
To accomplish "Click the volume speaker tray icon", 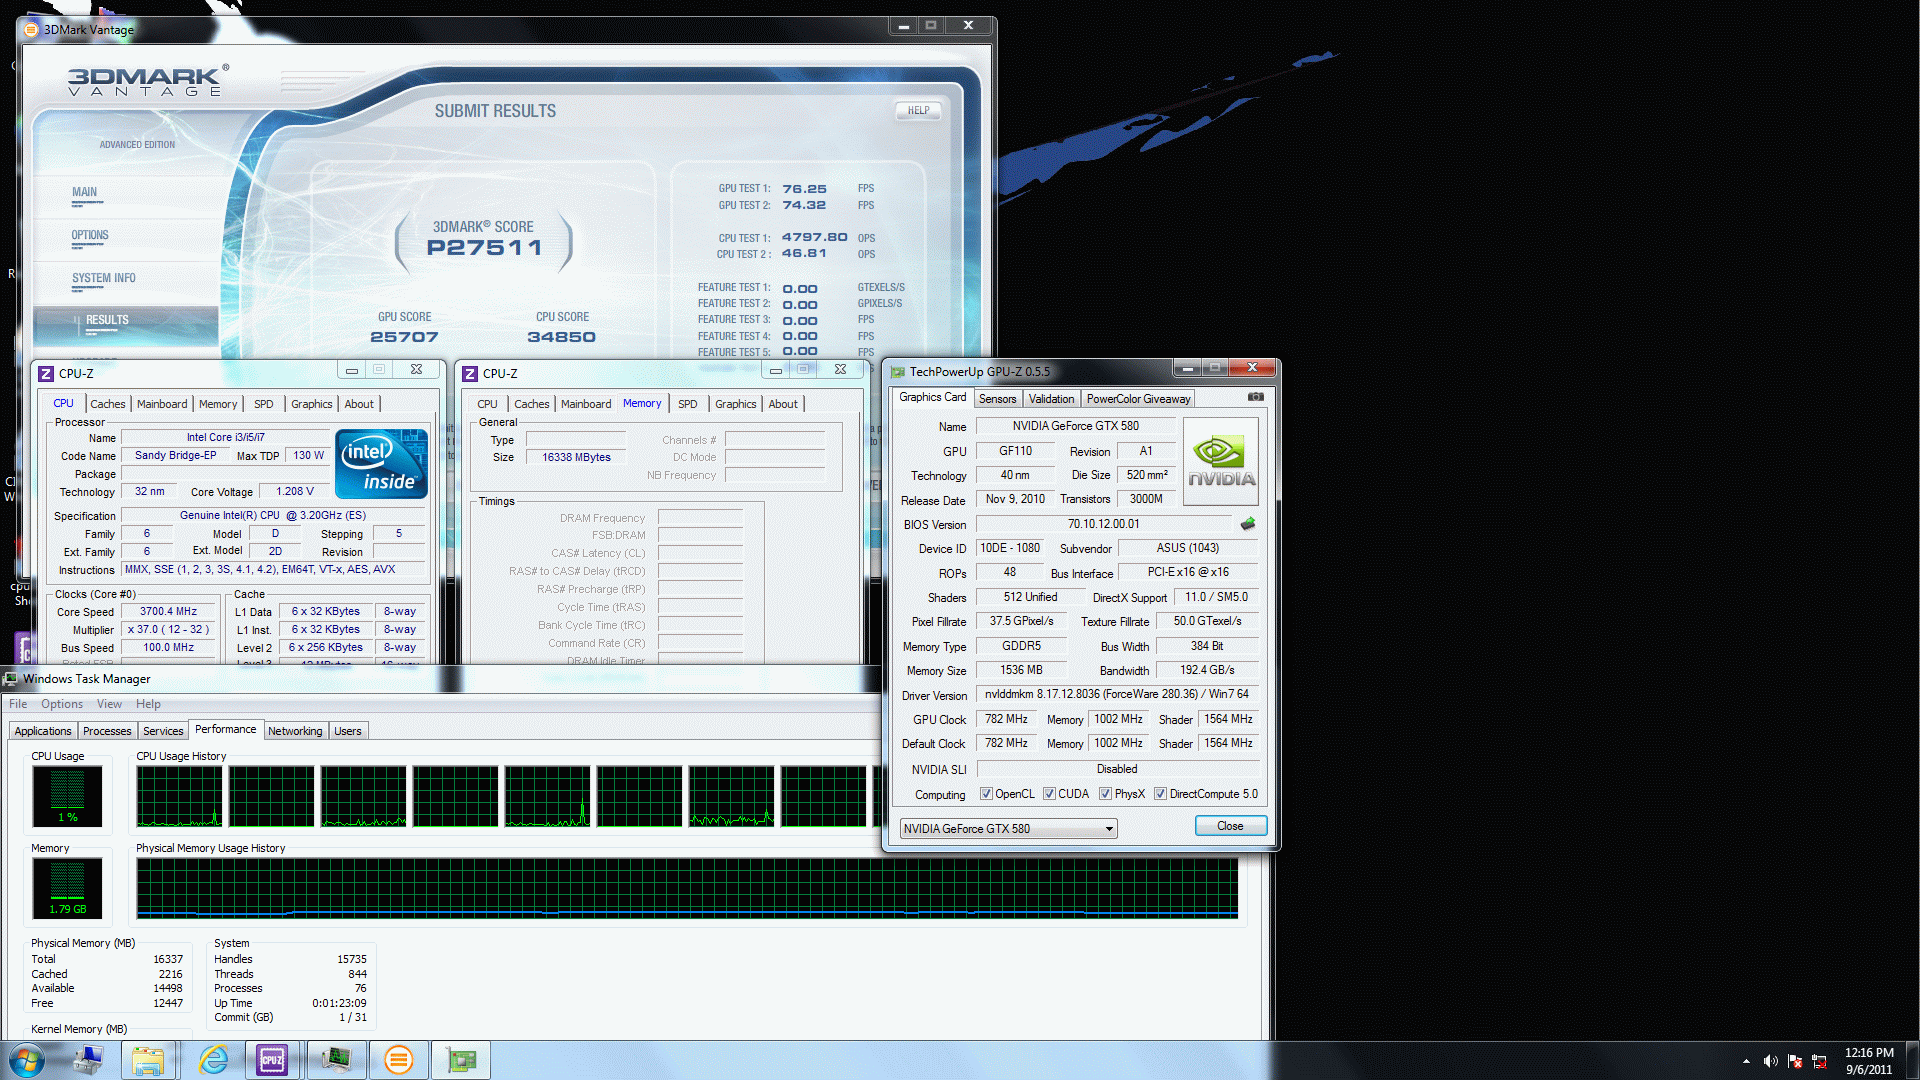I will (x=1770, y=1061).
